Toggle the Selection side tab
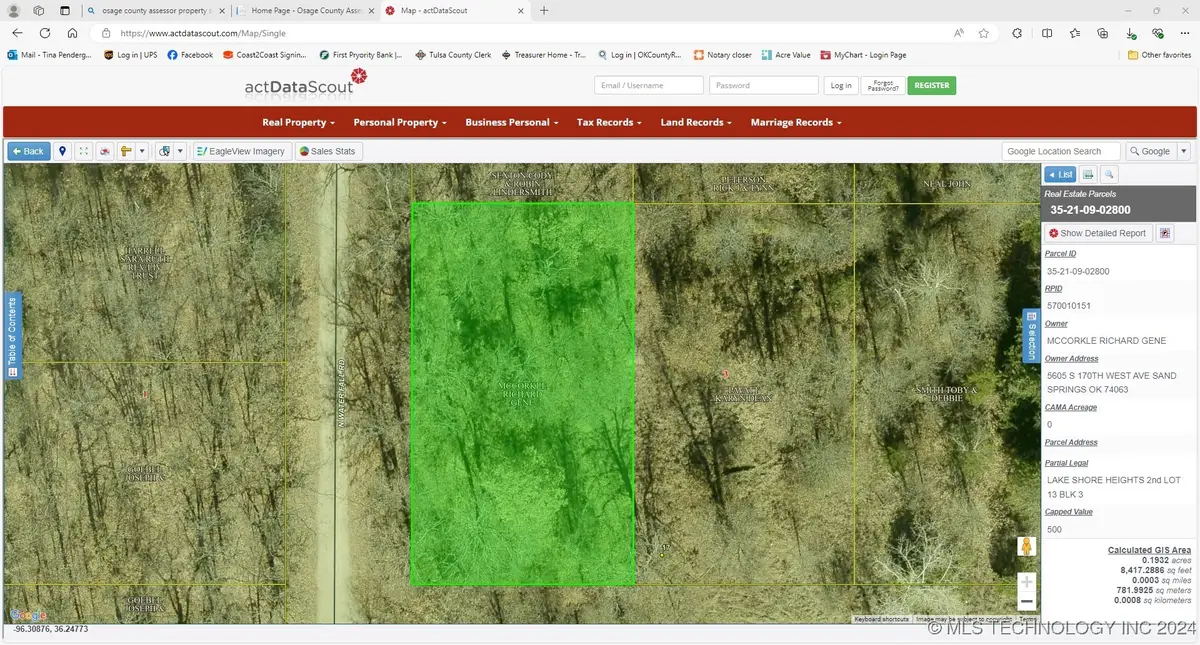1200x645 pixels. pyautogui.click(x=1032, y=335)
